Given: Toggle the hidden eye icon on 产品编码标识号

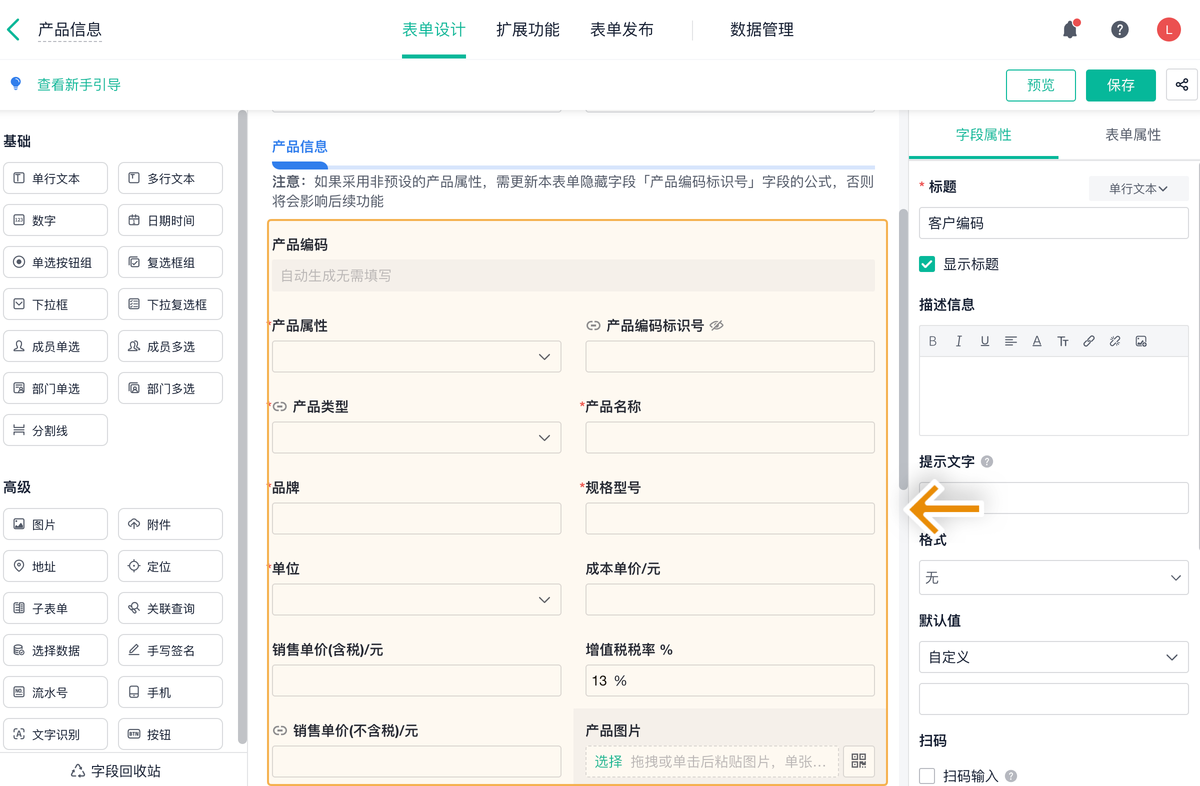Looking at the screenshot, I should (716, 326).
